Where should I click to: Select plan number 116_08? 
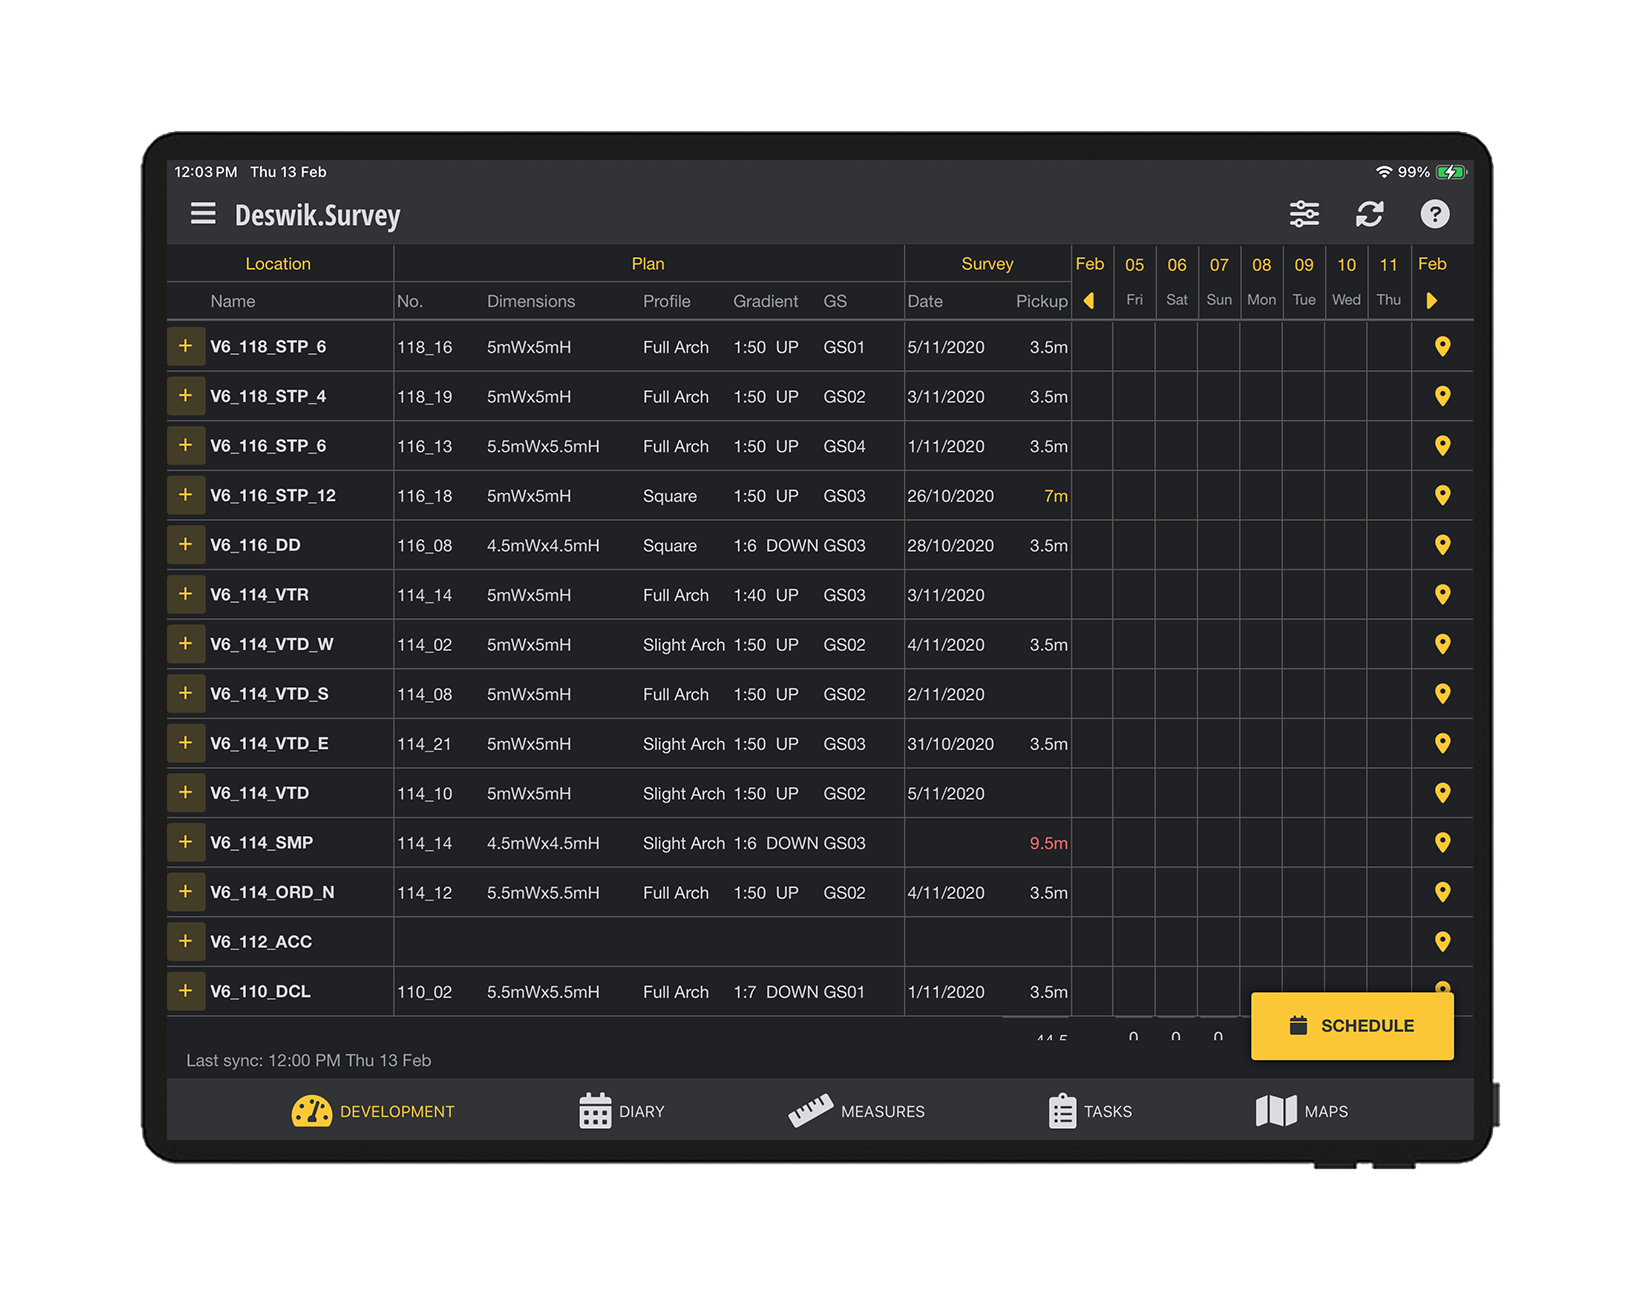pos(425,546)
